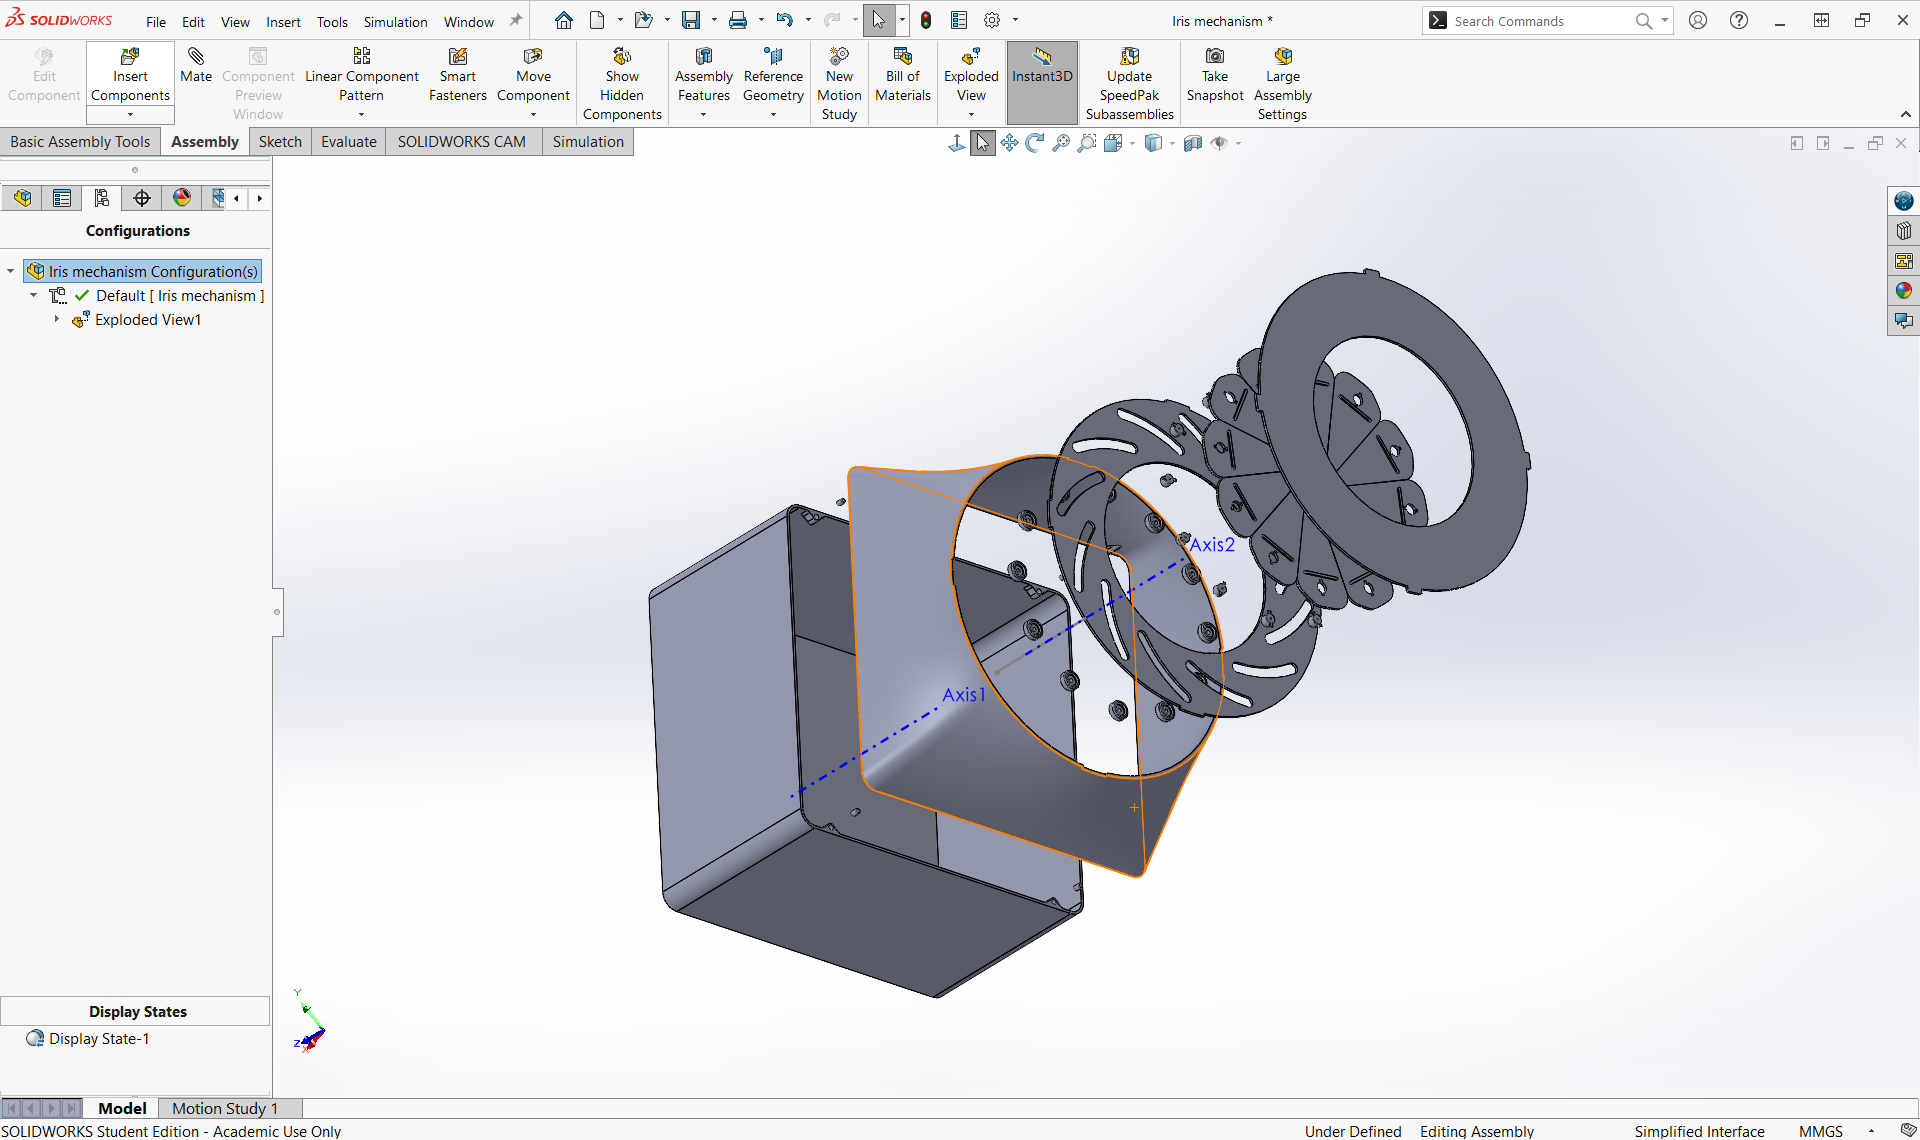
Task: Open the Insert menu
Action: coord(283,21)
